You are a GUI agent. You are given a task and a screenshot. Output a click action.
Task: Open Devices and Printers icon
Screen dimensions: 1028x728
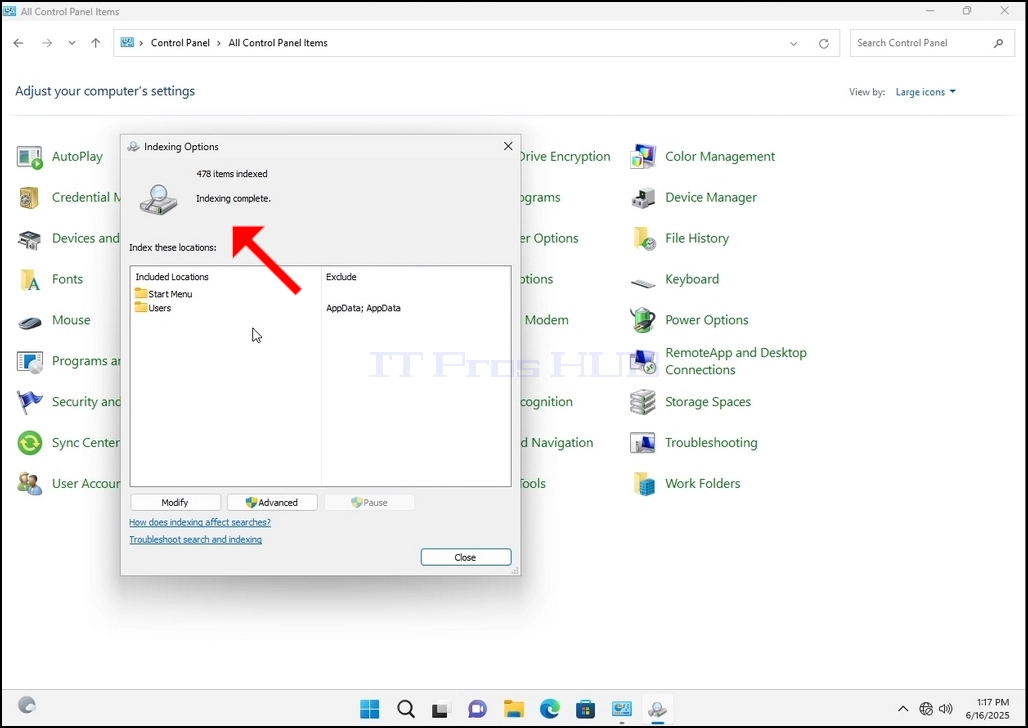(x=30, y=239)
